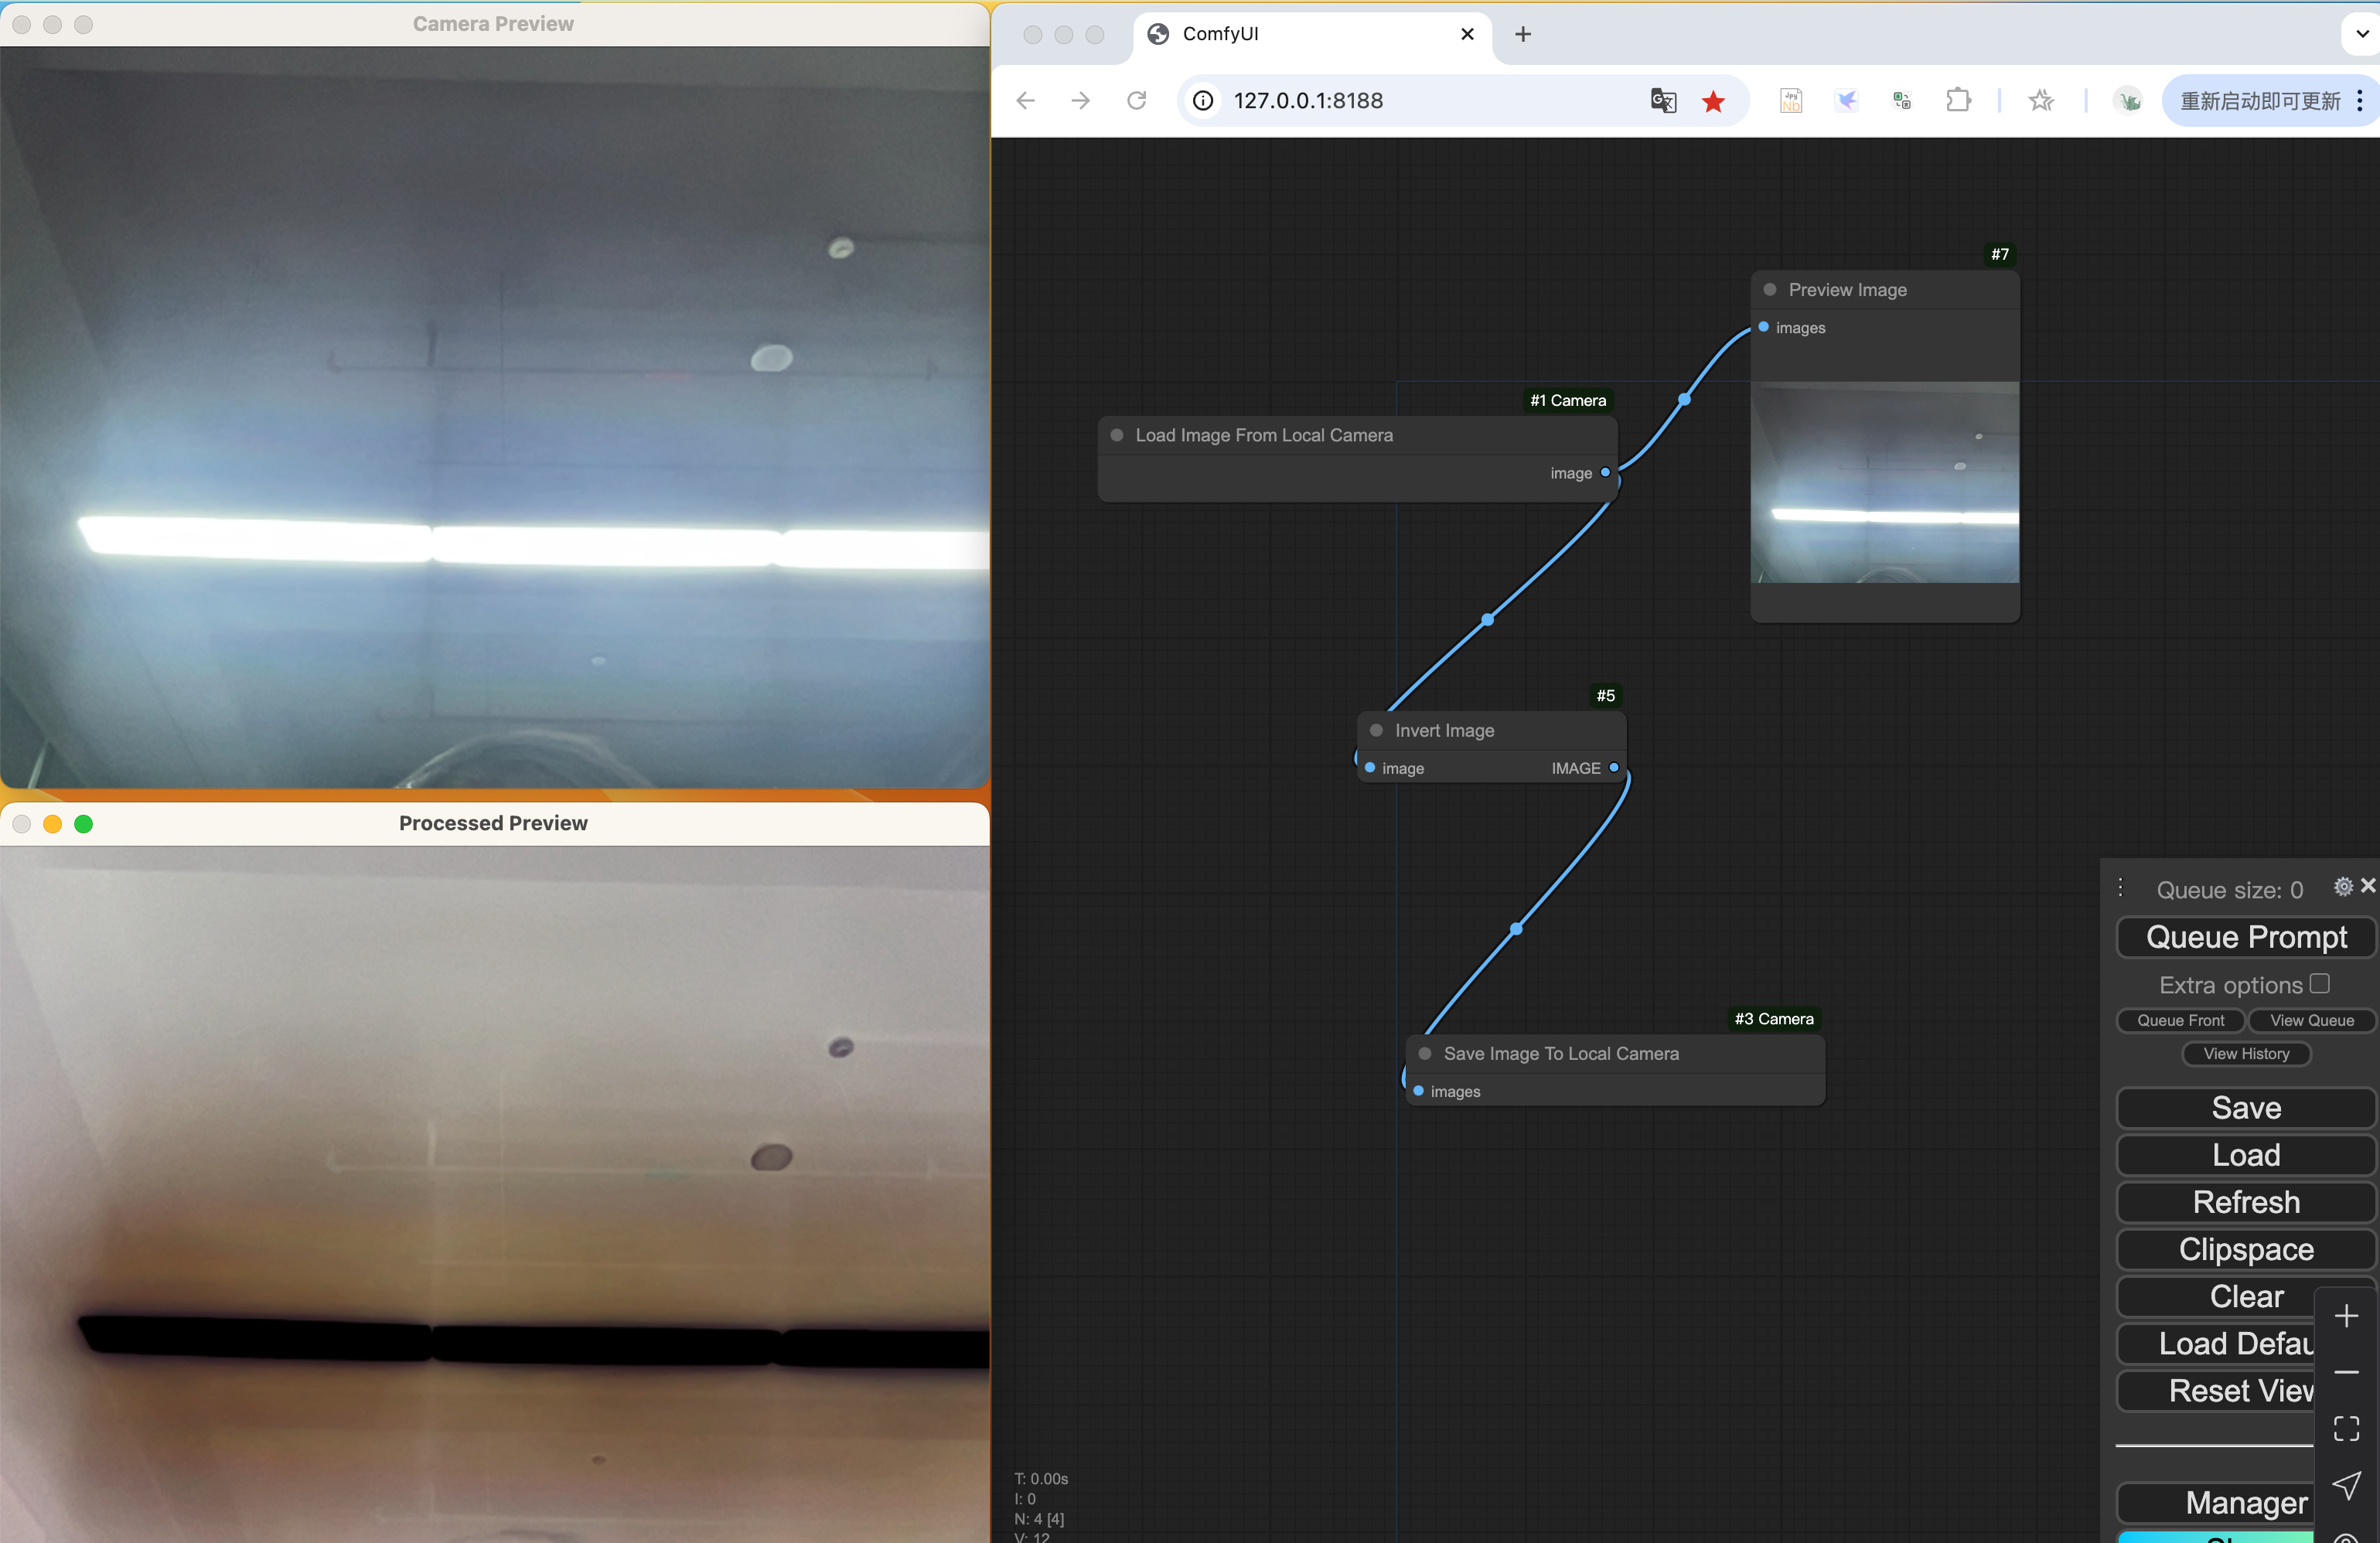Click the paper plane send icon
The width and height of the screenshot is (2380, 1543).
[2346, 1484]
